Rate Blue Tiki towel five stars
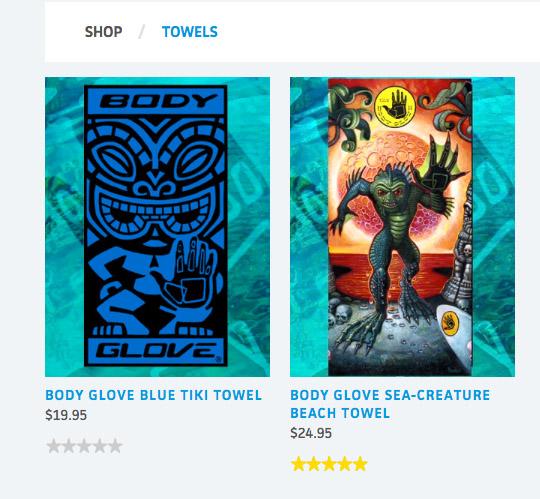This screenshot has height=499, width=540. (x=115, y=446)
